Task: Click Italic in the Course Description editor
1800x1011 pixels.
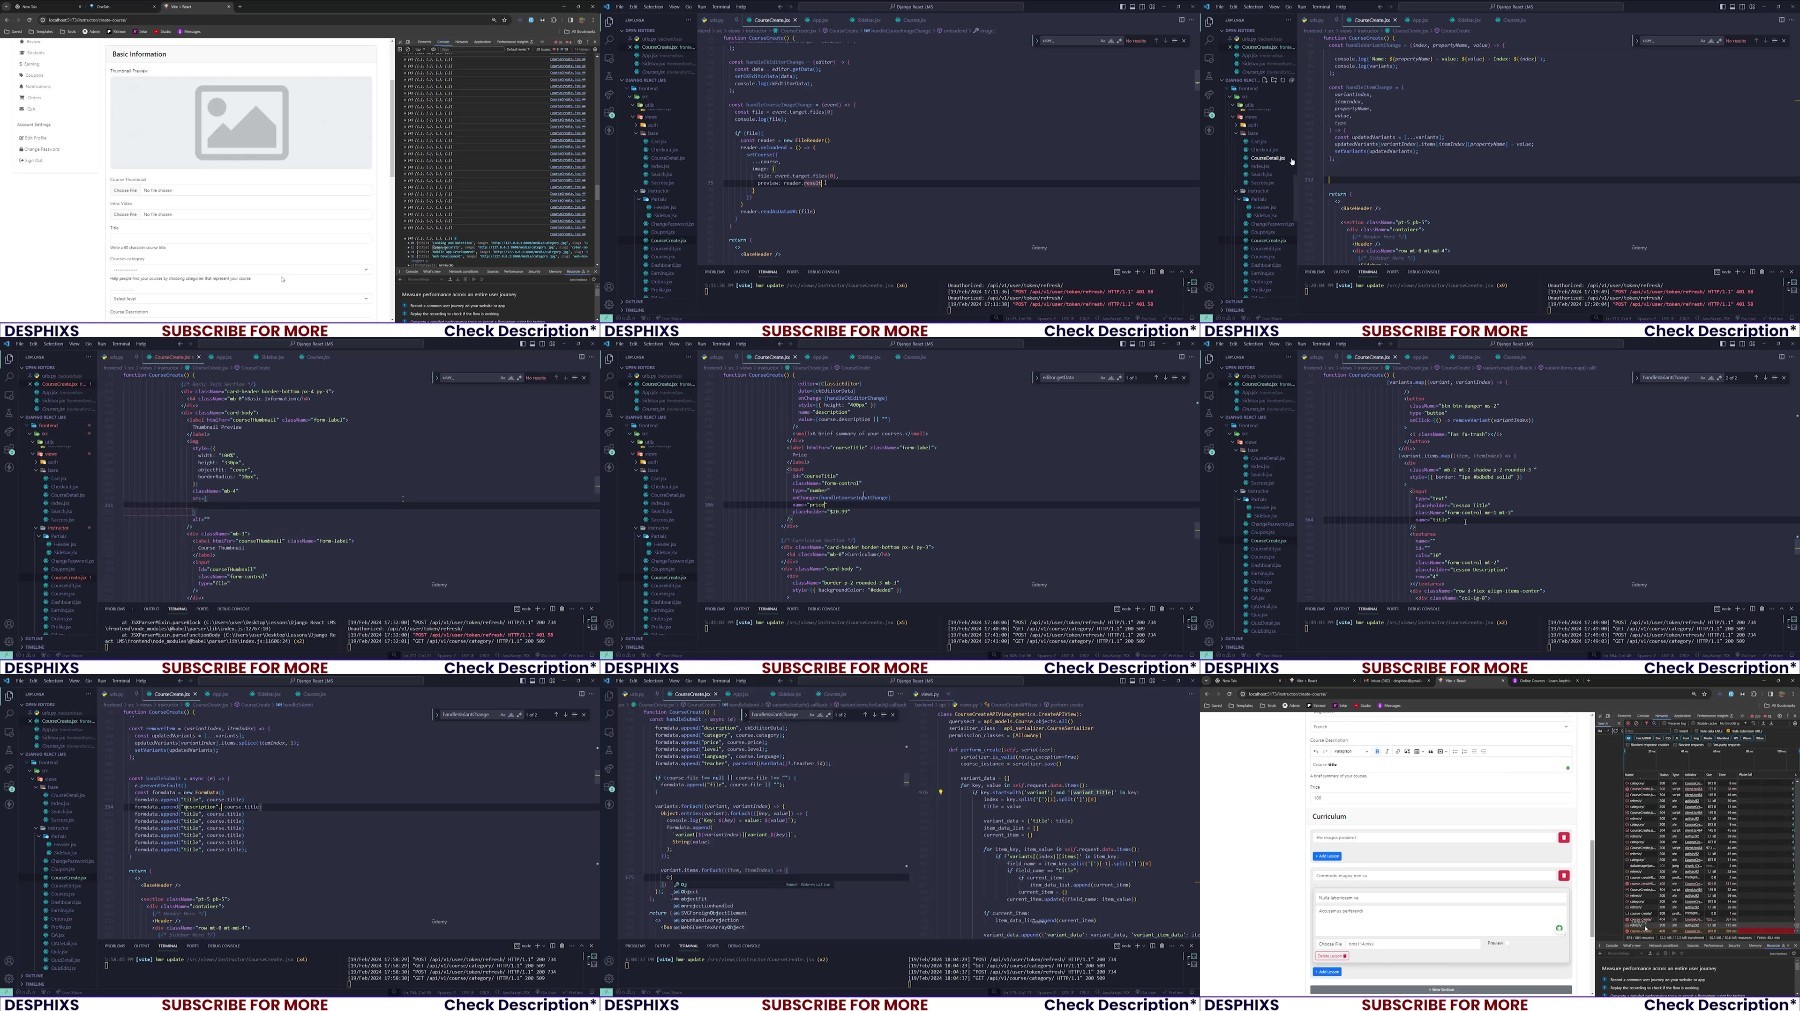Action: tap(1387, 751)
